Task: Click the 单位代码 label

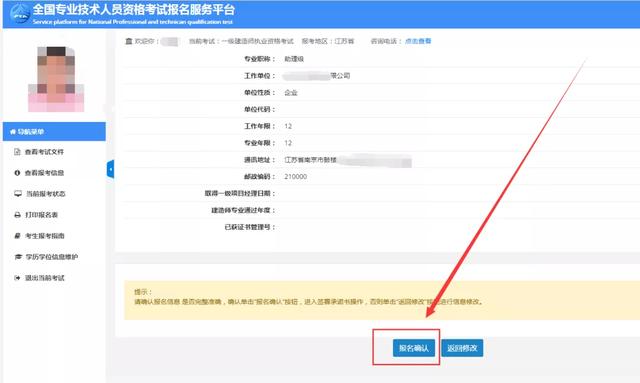Action: (259, 109)
